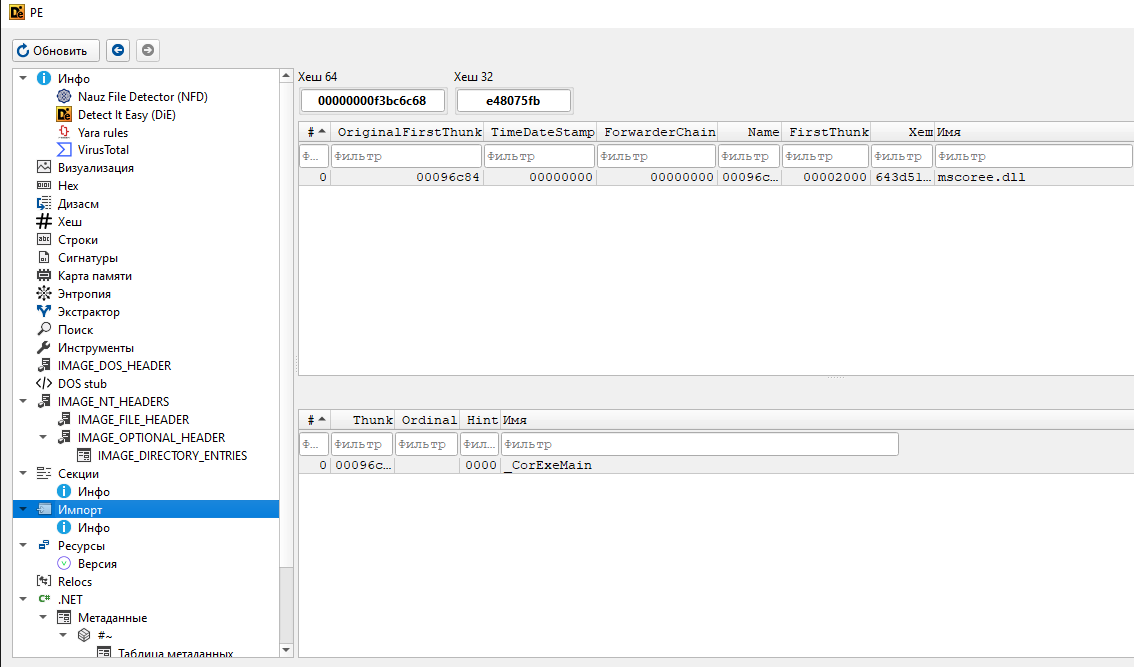This screenshot has width=1134, height=667.
Task: Click tree scrollbar down arrow
Action: pos(286,650)
